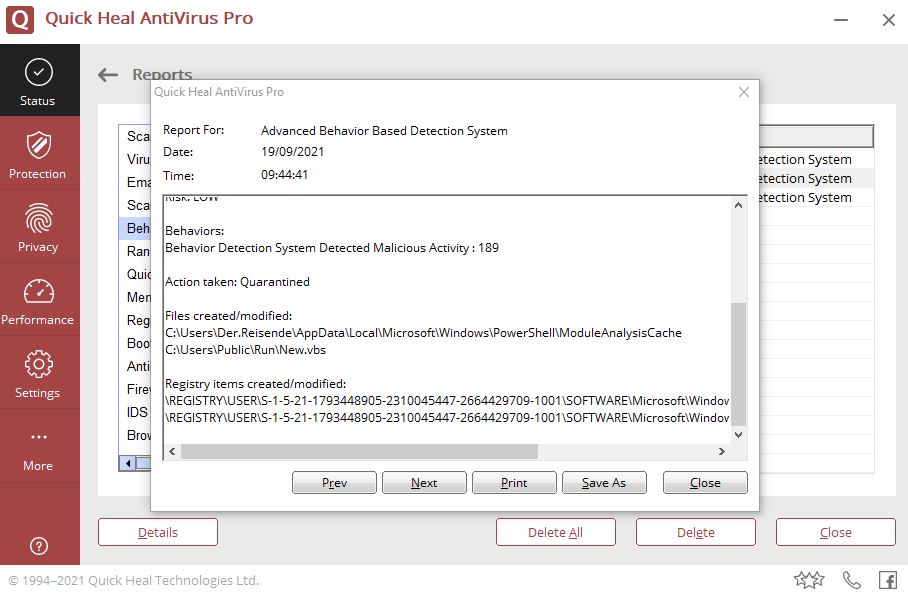The width and height of the screenshot is (908, 593).
Task: Click report text scroll down arrow
Action: click(x=738, y=434)
